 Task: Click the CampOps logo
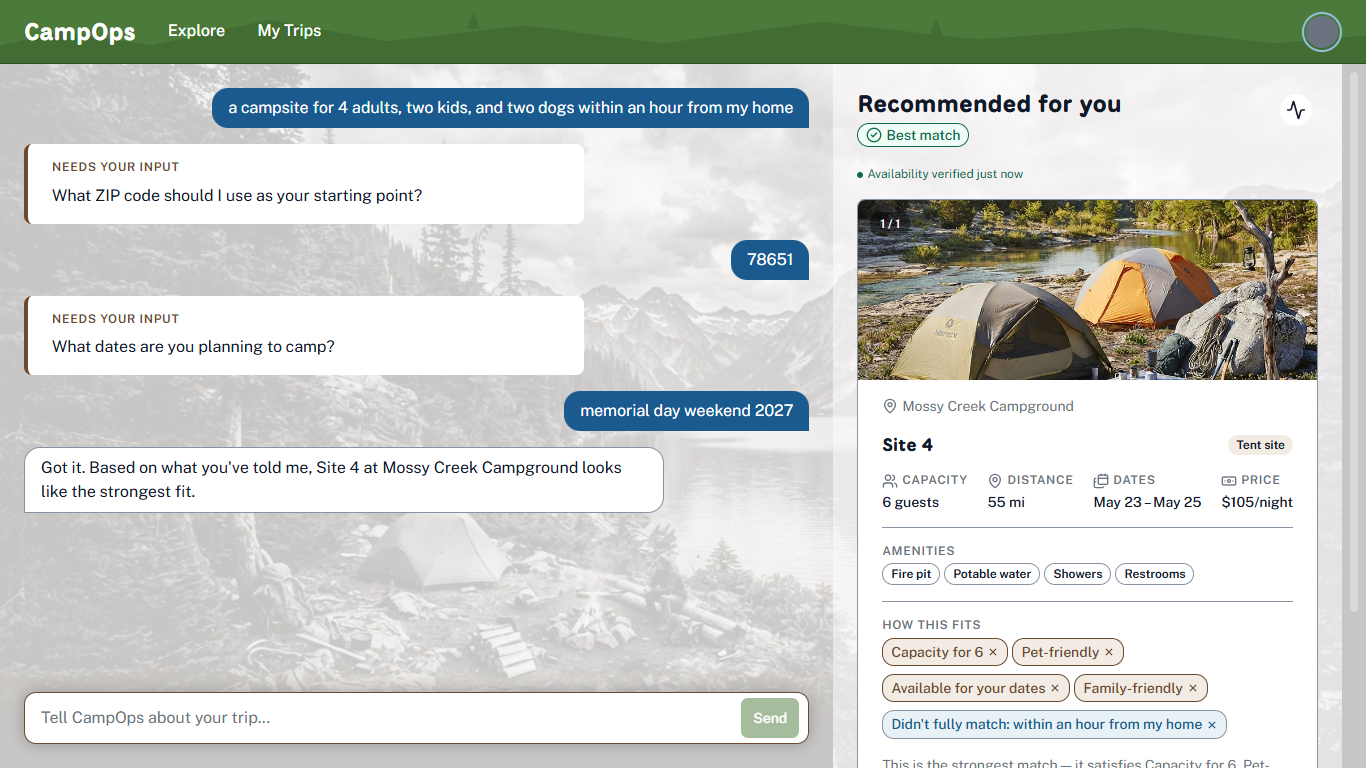pos(80,32)
